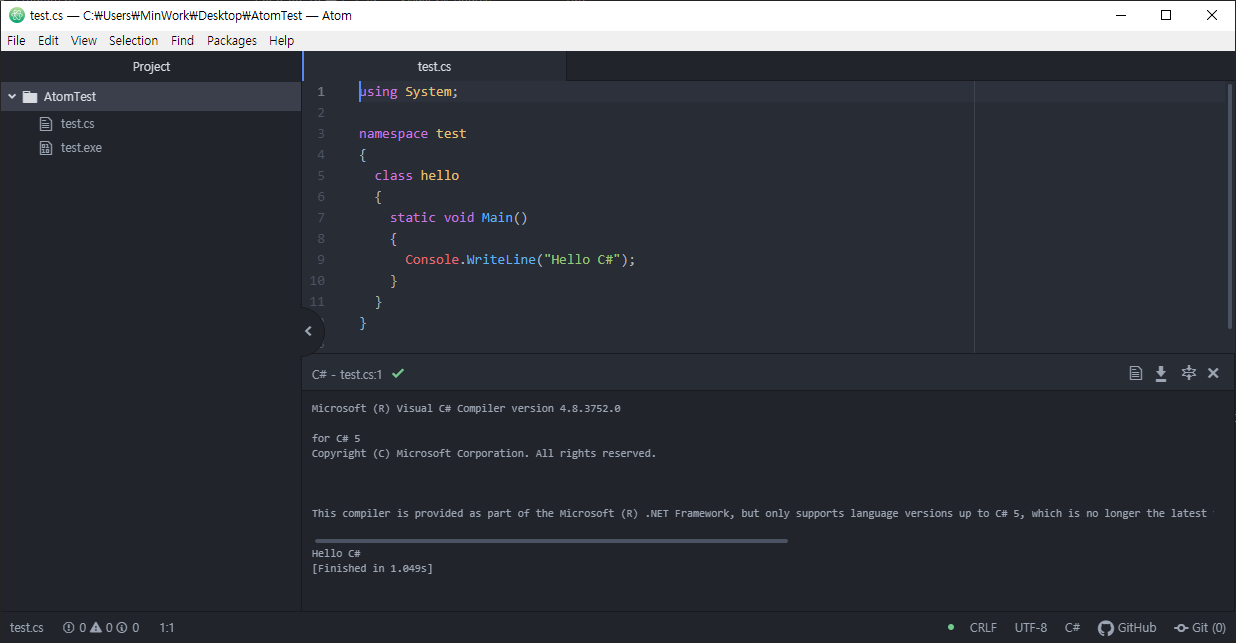Change the C# grammar selector
The image size is (1236, 643).
pos(1072,628)
